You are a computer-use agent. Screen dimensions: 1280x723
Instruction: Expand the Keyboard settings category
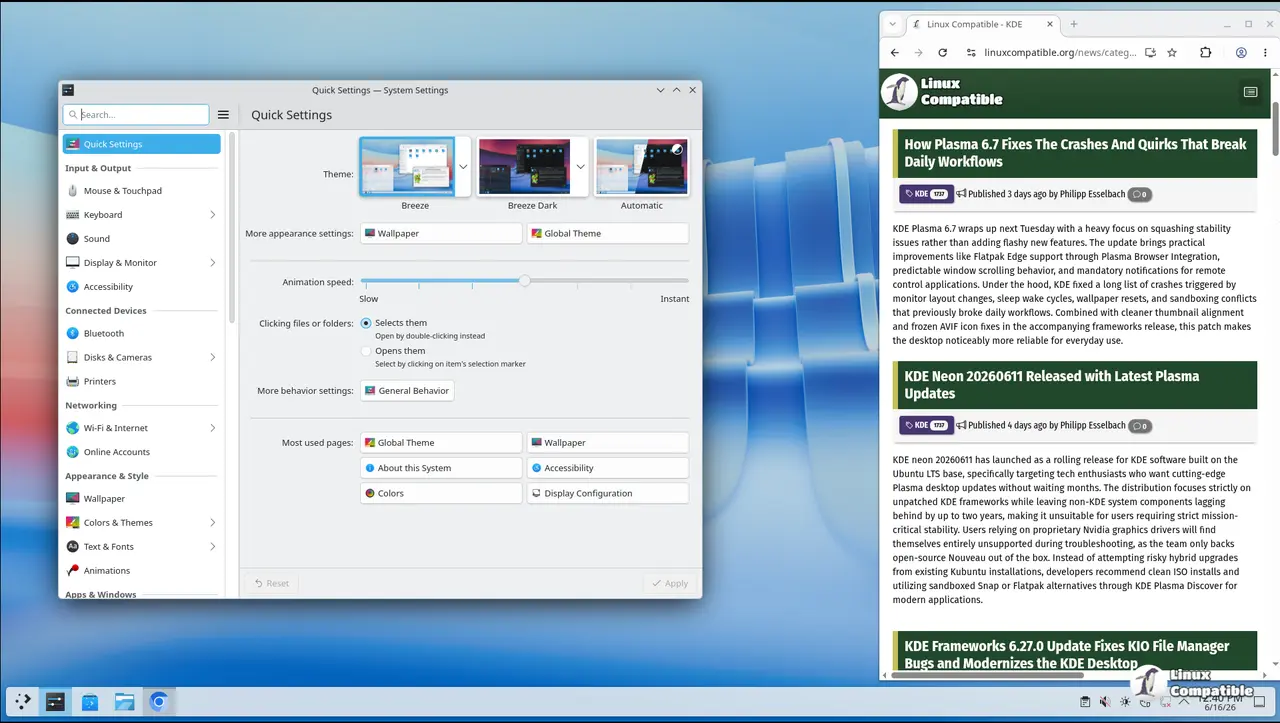point(213,215)
